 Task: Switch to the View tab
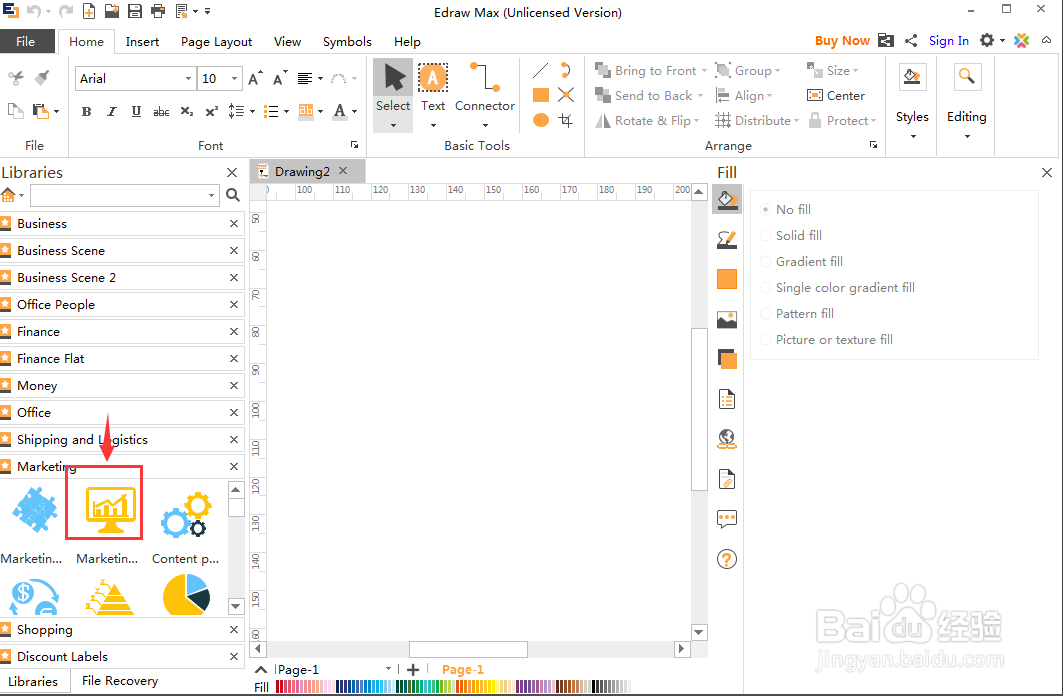point(287,41)
